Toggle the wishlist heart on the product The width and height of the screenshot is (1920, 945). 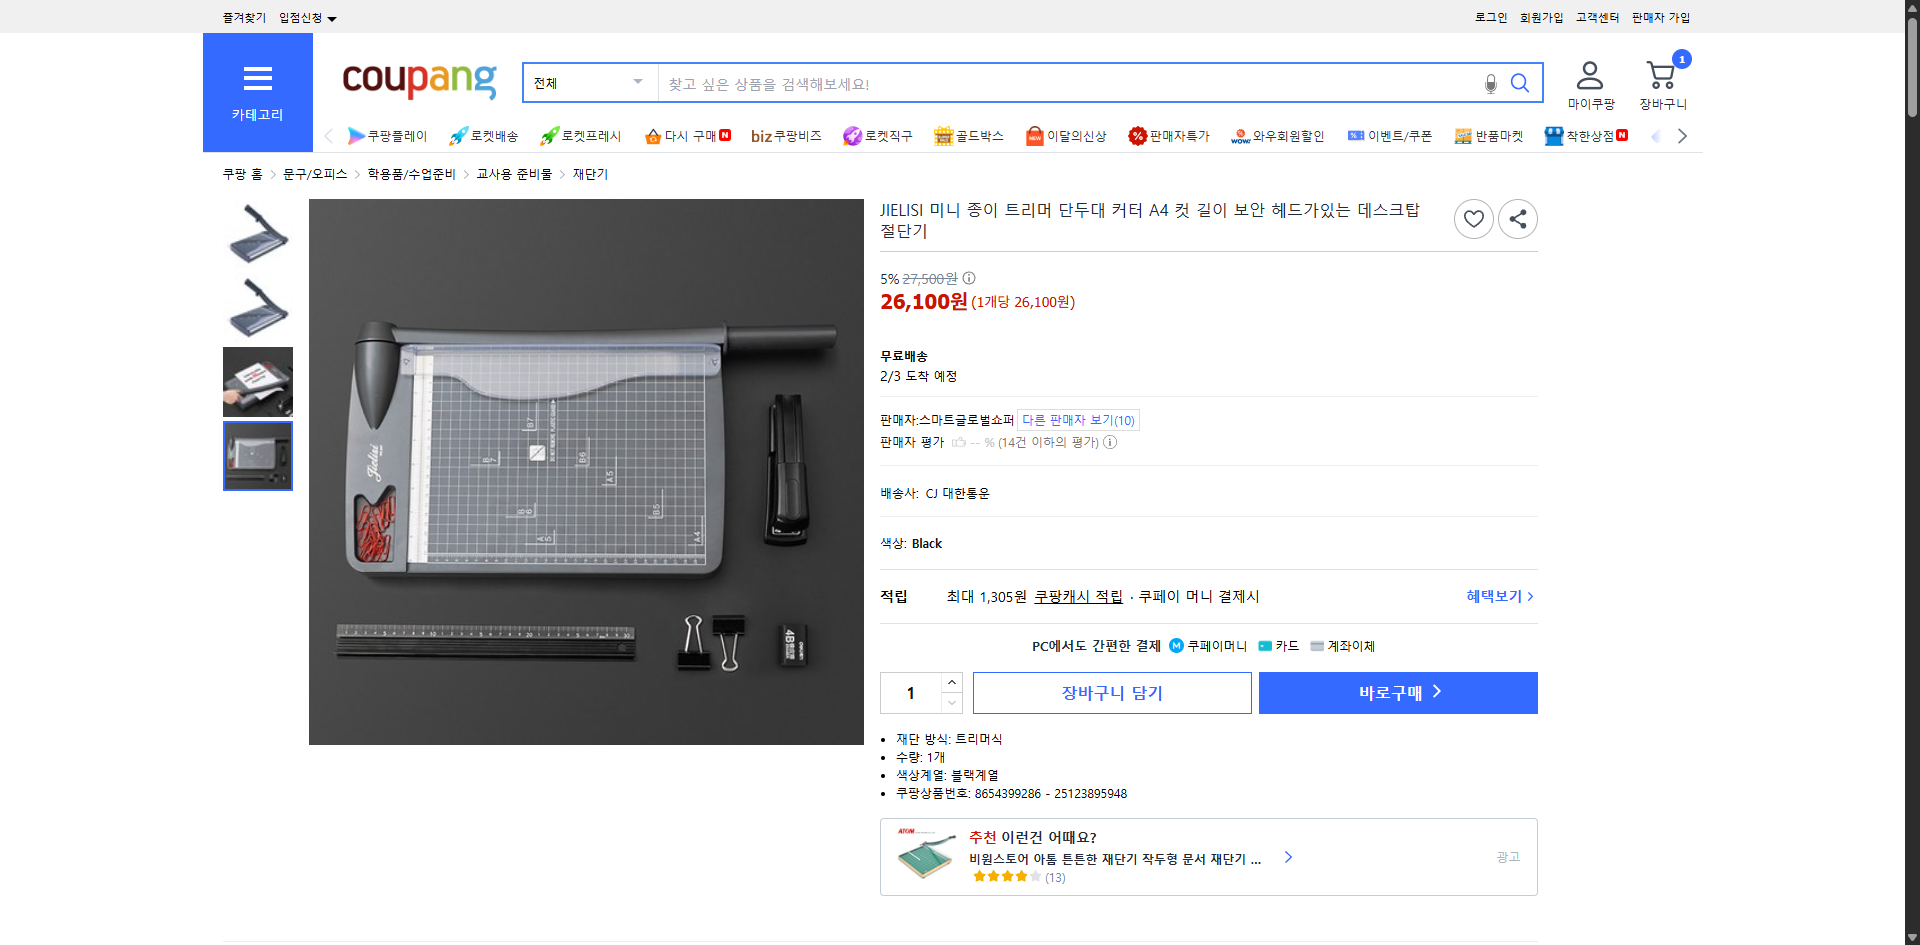coord(1473,218)
